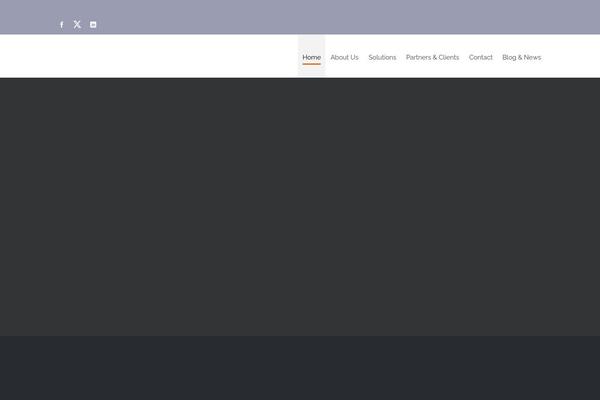Go to the Home menu item

(311, 57)
